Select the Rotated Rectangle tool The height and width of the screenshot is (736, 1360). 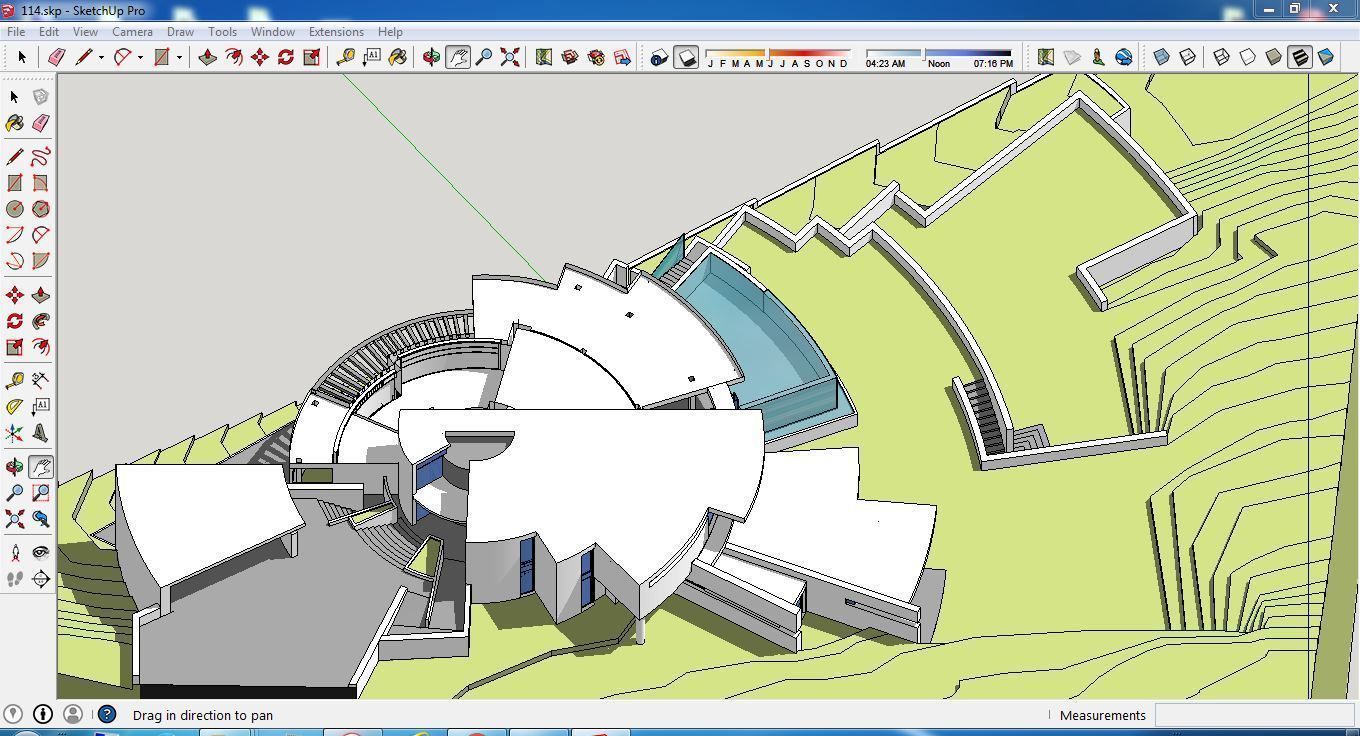click(x=41, y=183)
